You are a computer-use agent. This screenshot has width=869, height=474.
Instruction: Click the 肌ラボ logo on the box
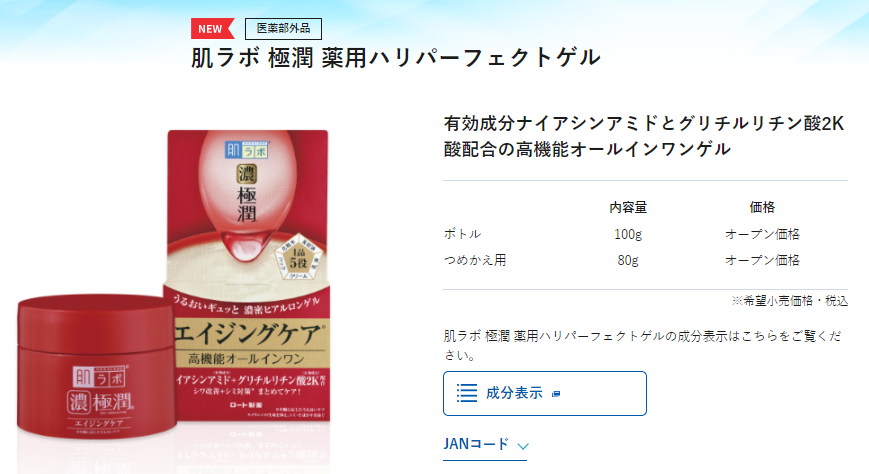[x=247, y=150]
